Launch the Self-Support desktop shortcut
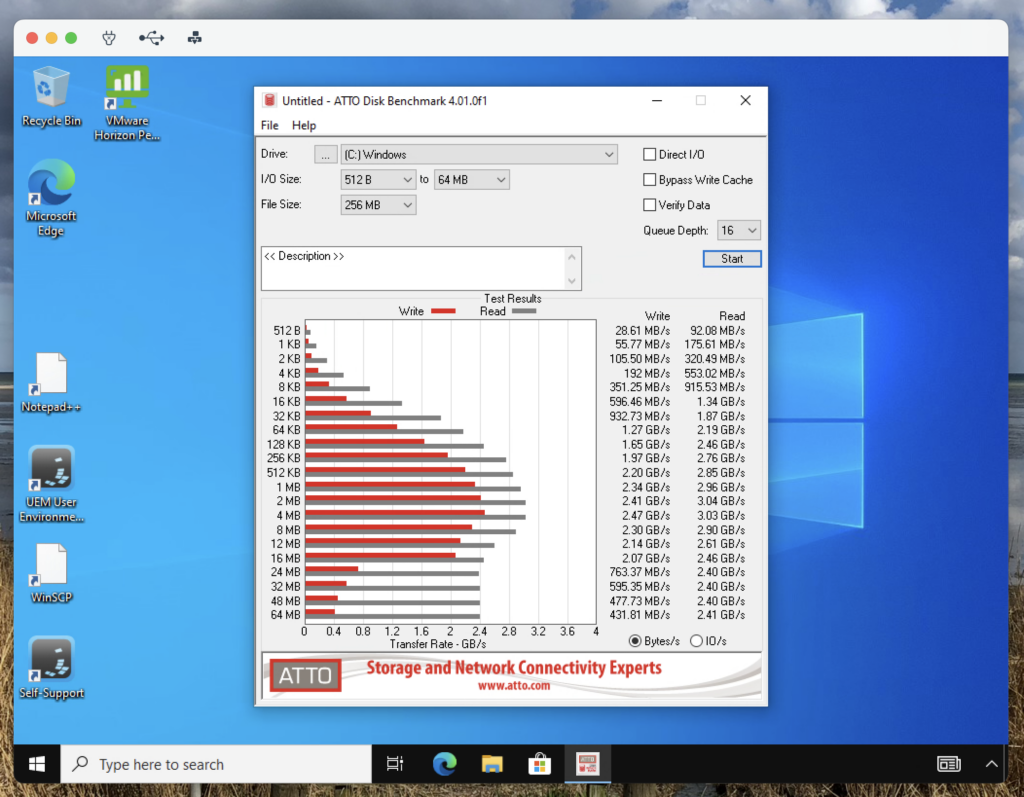The width and height of the screenshot is (1024, 797). 51,668
